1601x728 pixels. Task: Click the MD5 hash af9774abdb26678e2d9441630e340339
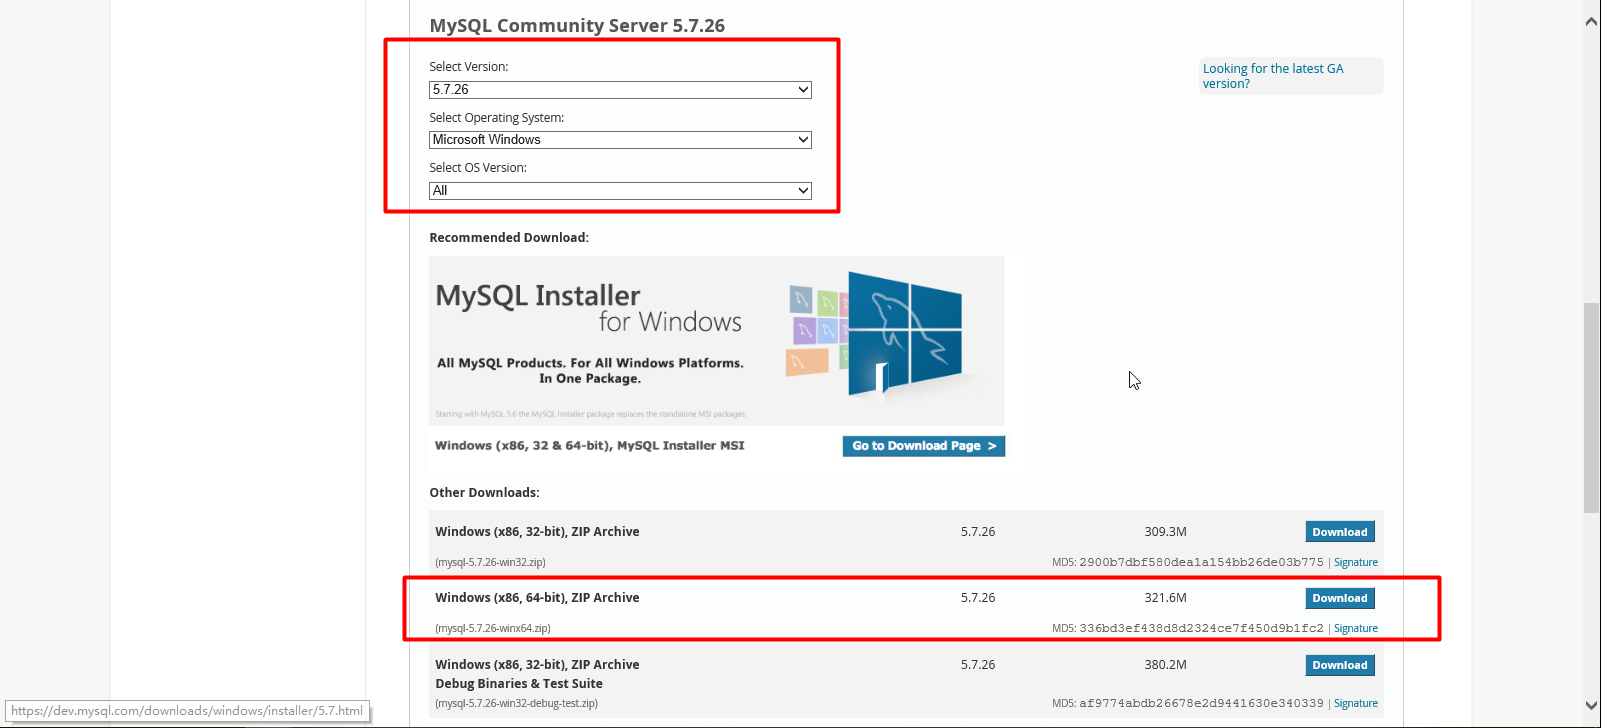coord(1201,703)
